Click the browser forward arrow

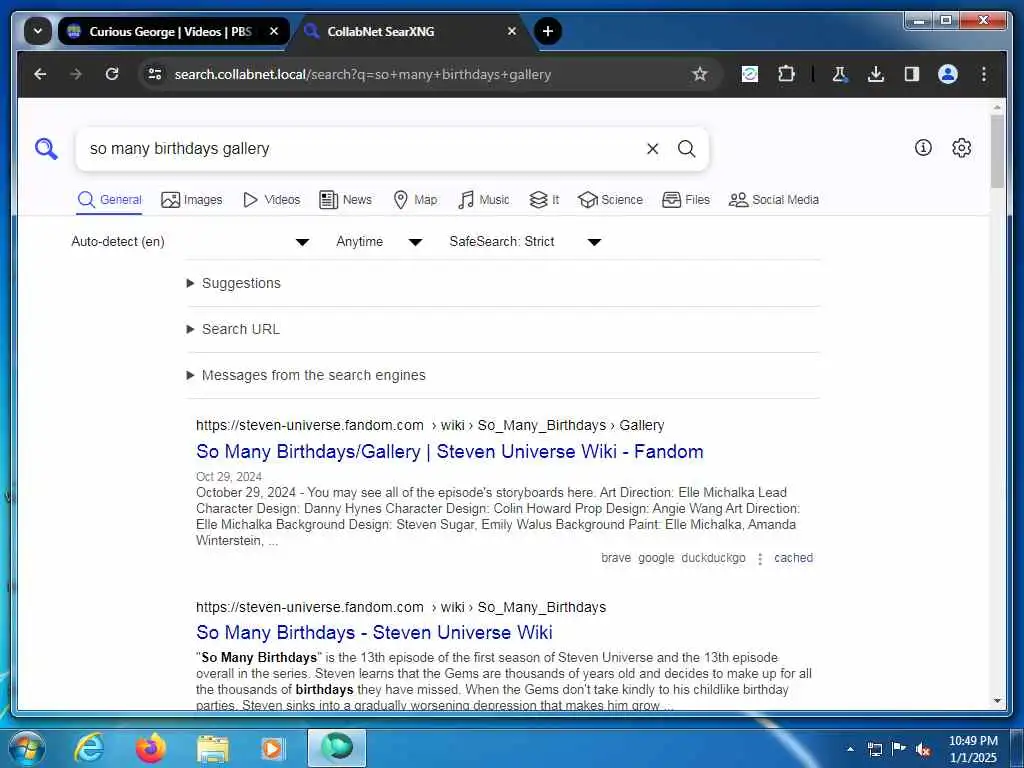pyautogui.click(x=76, y=74)
